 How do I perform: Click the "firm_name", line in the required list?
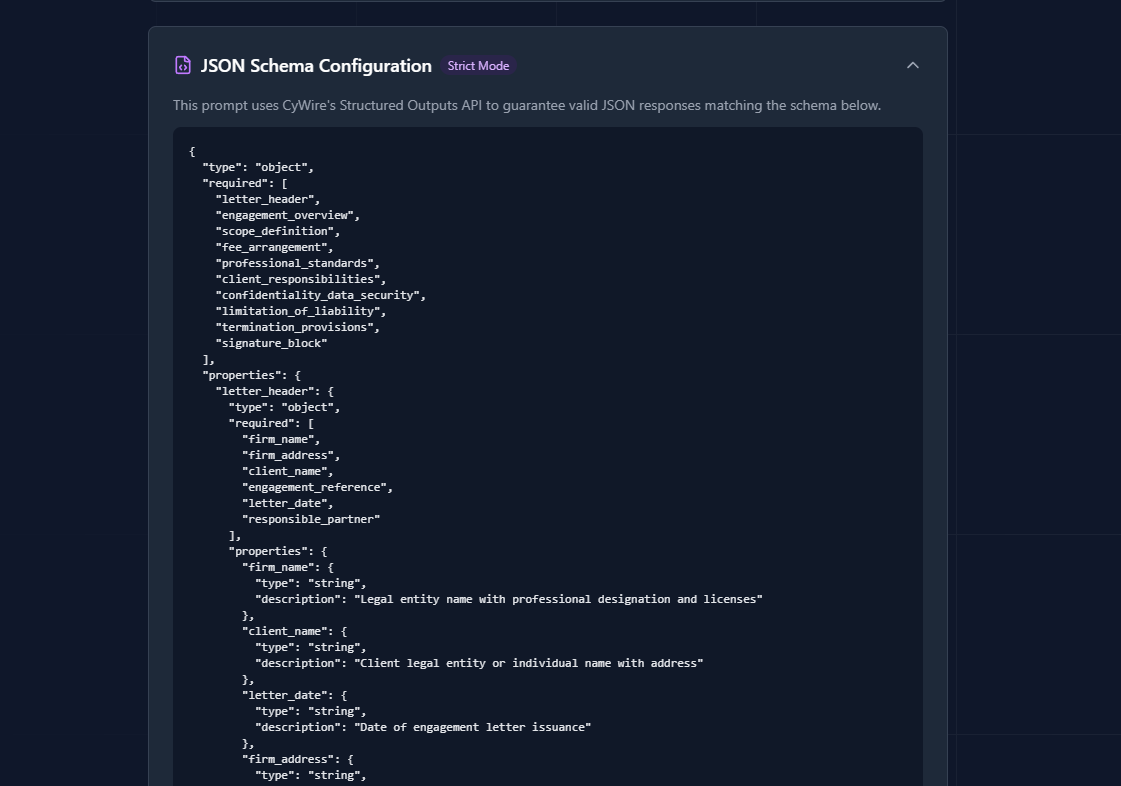[281, 439]
